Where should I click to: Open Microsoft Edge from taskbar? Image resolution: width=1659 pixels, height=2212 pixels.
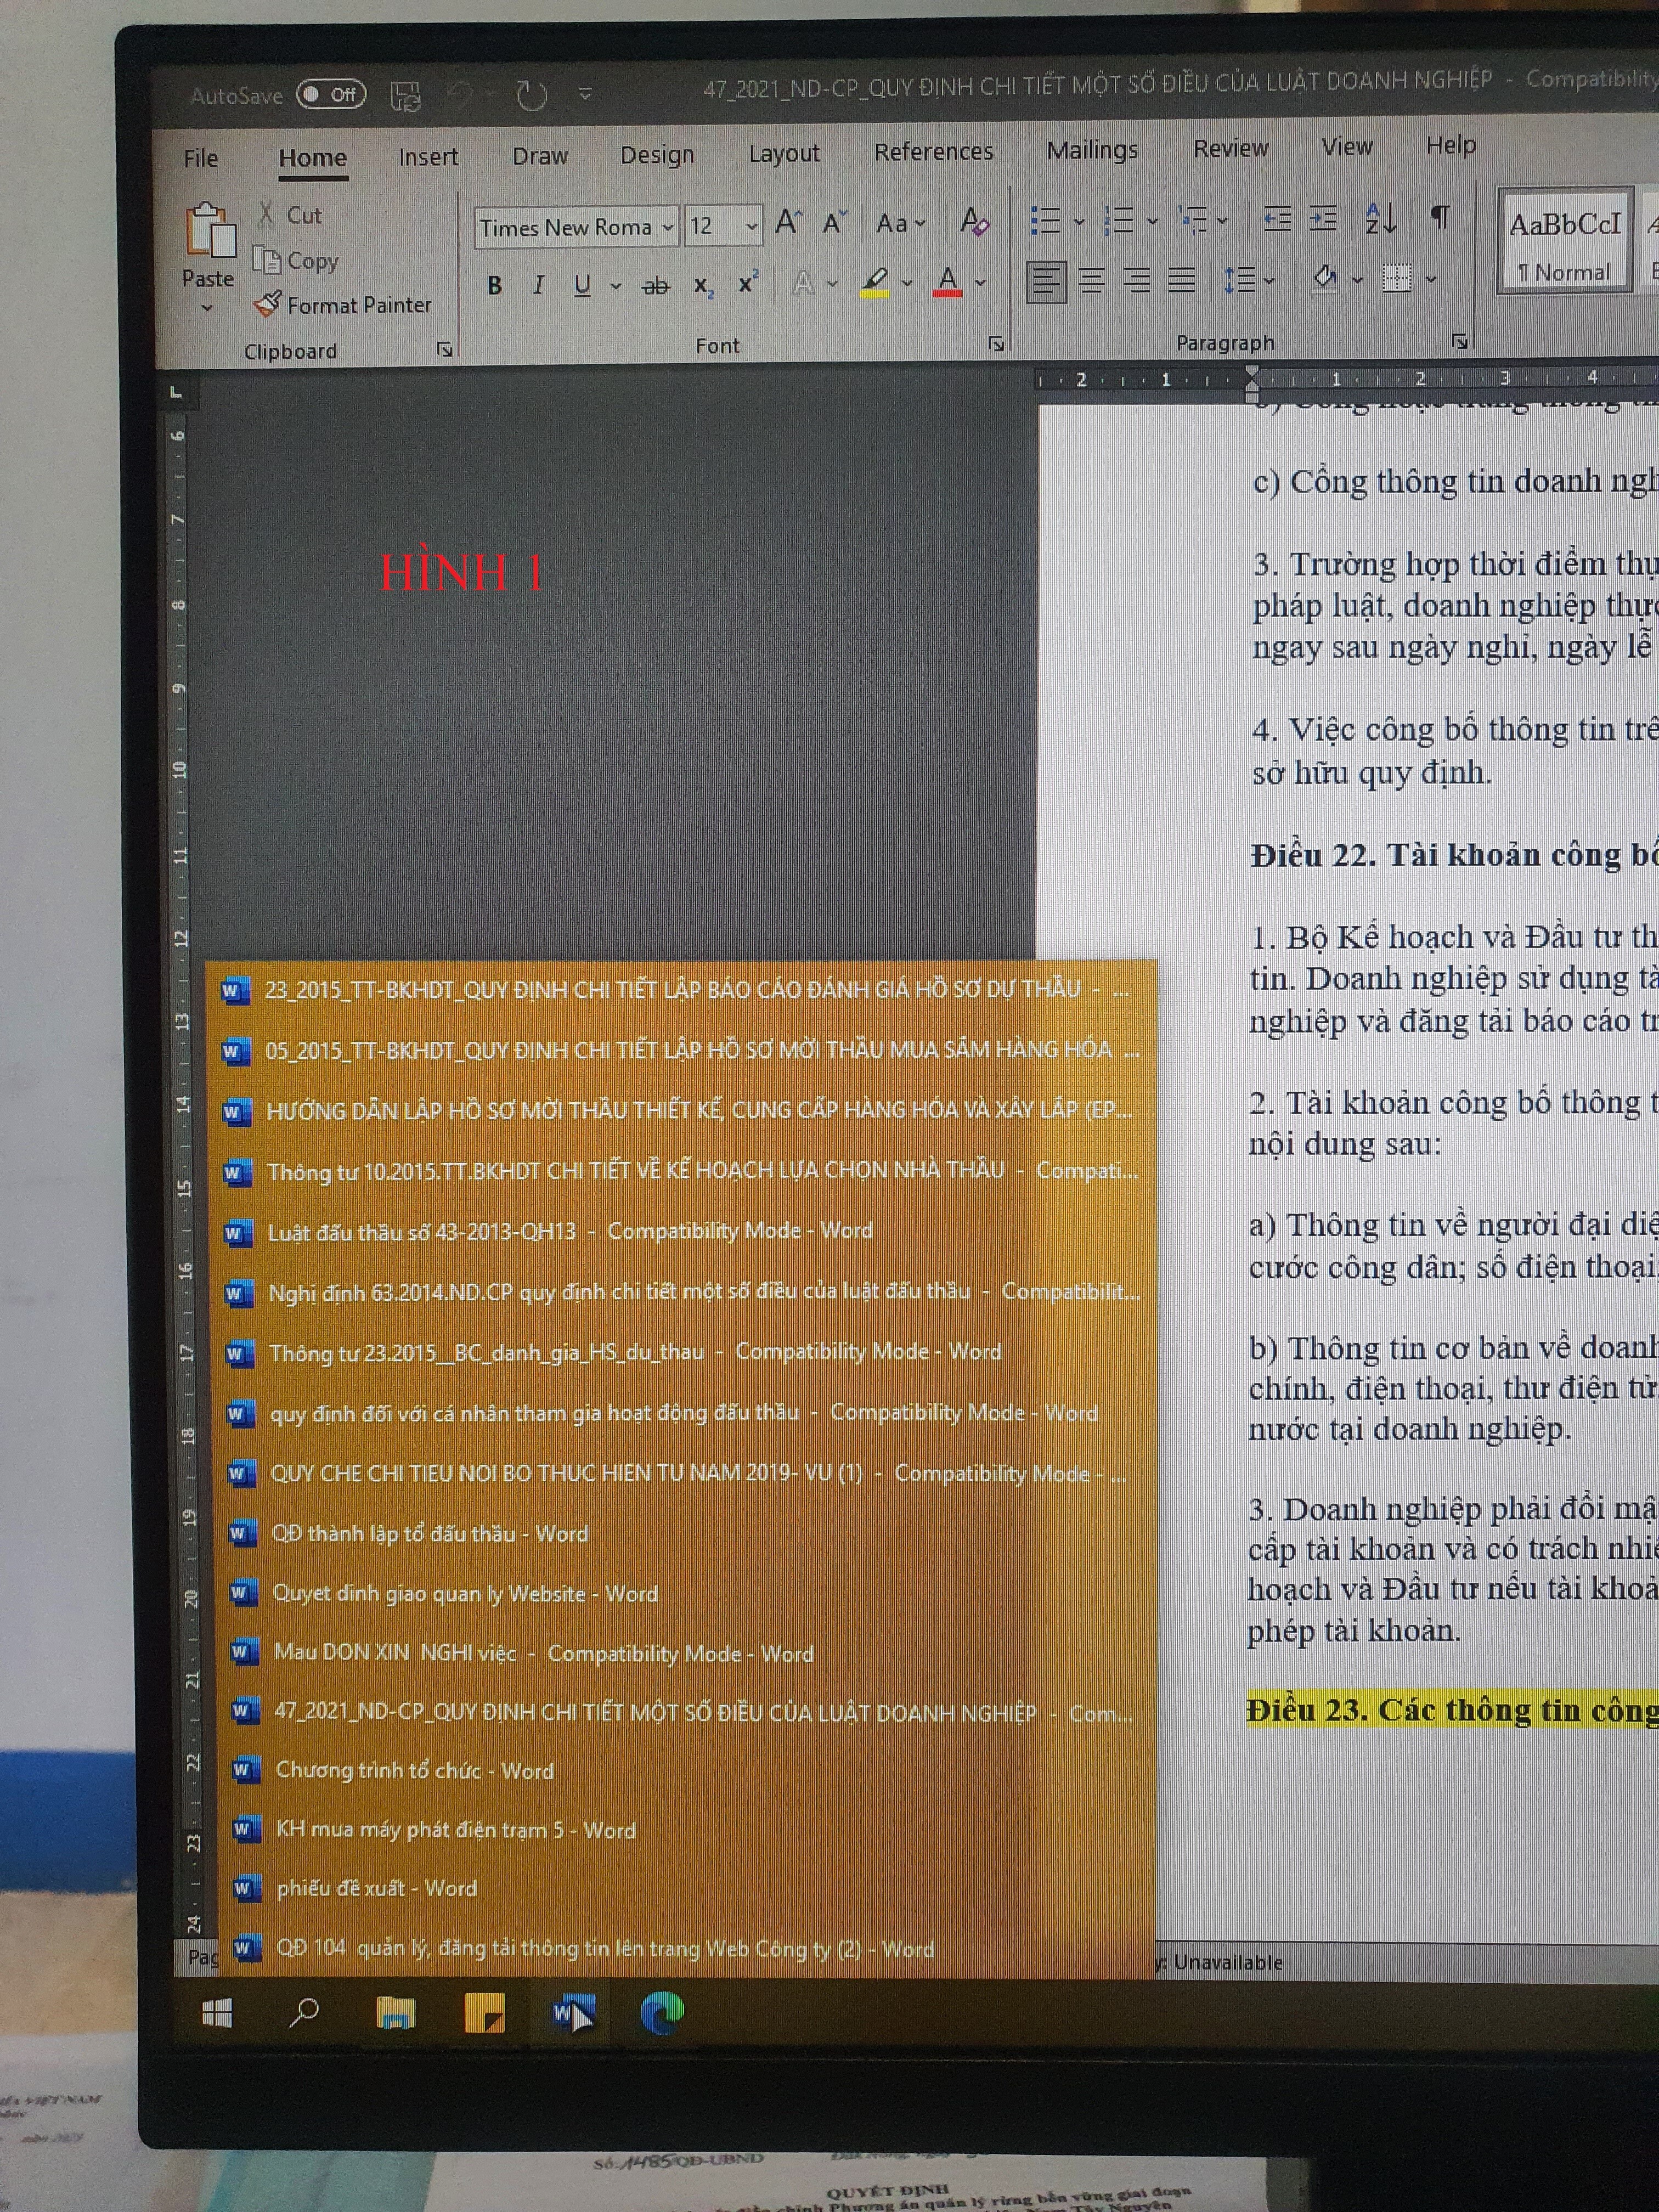662,2013
